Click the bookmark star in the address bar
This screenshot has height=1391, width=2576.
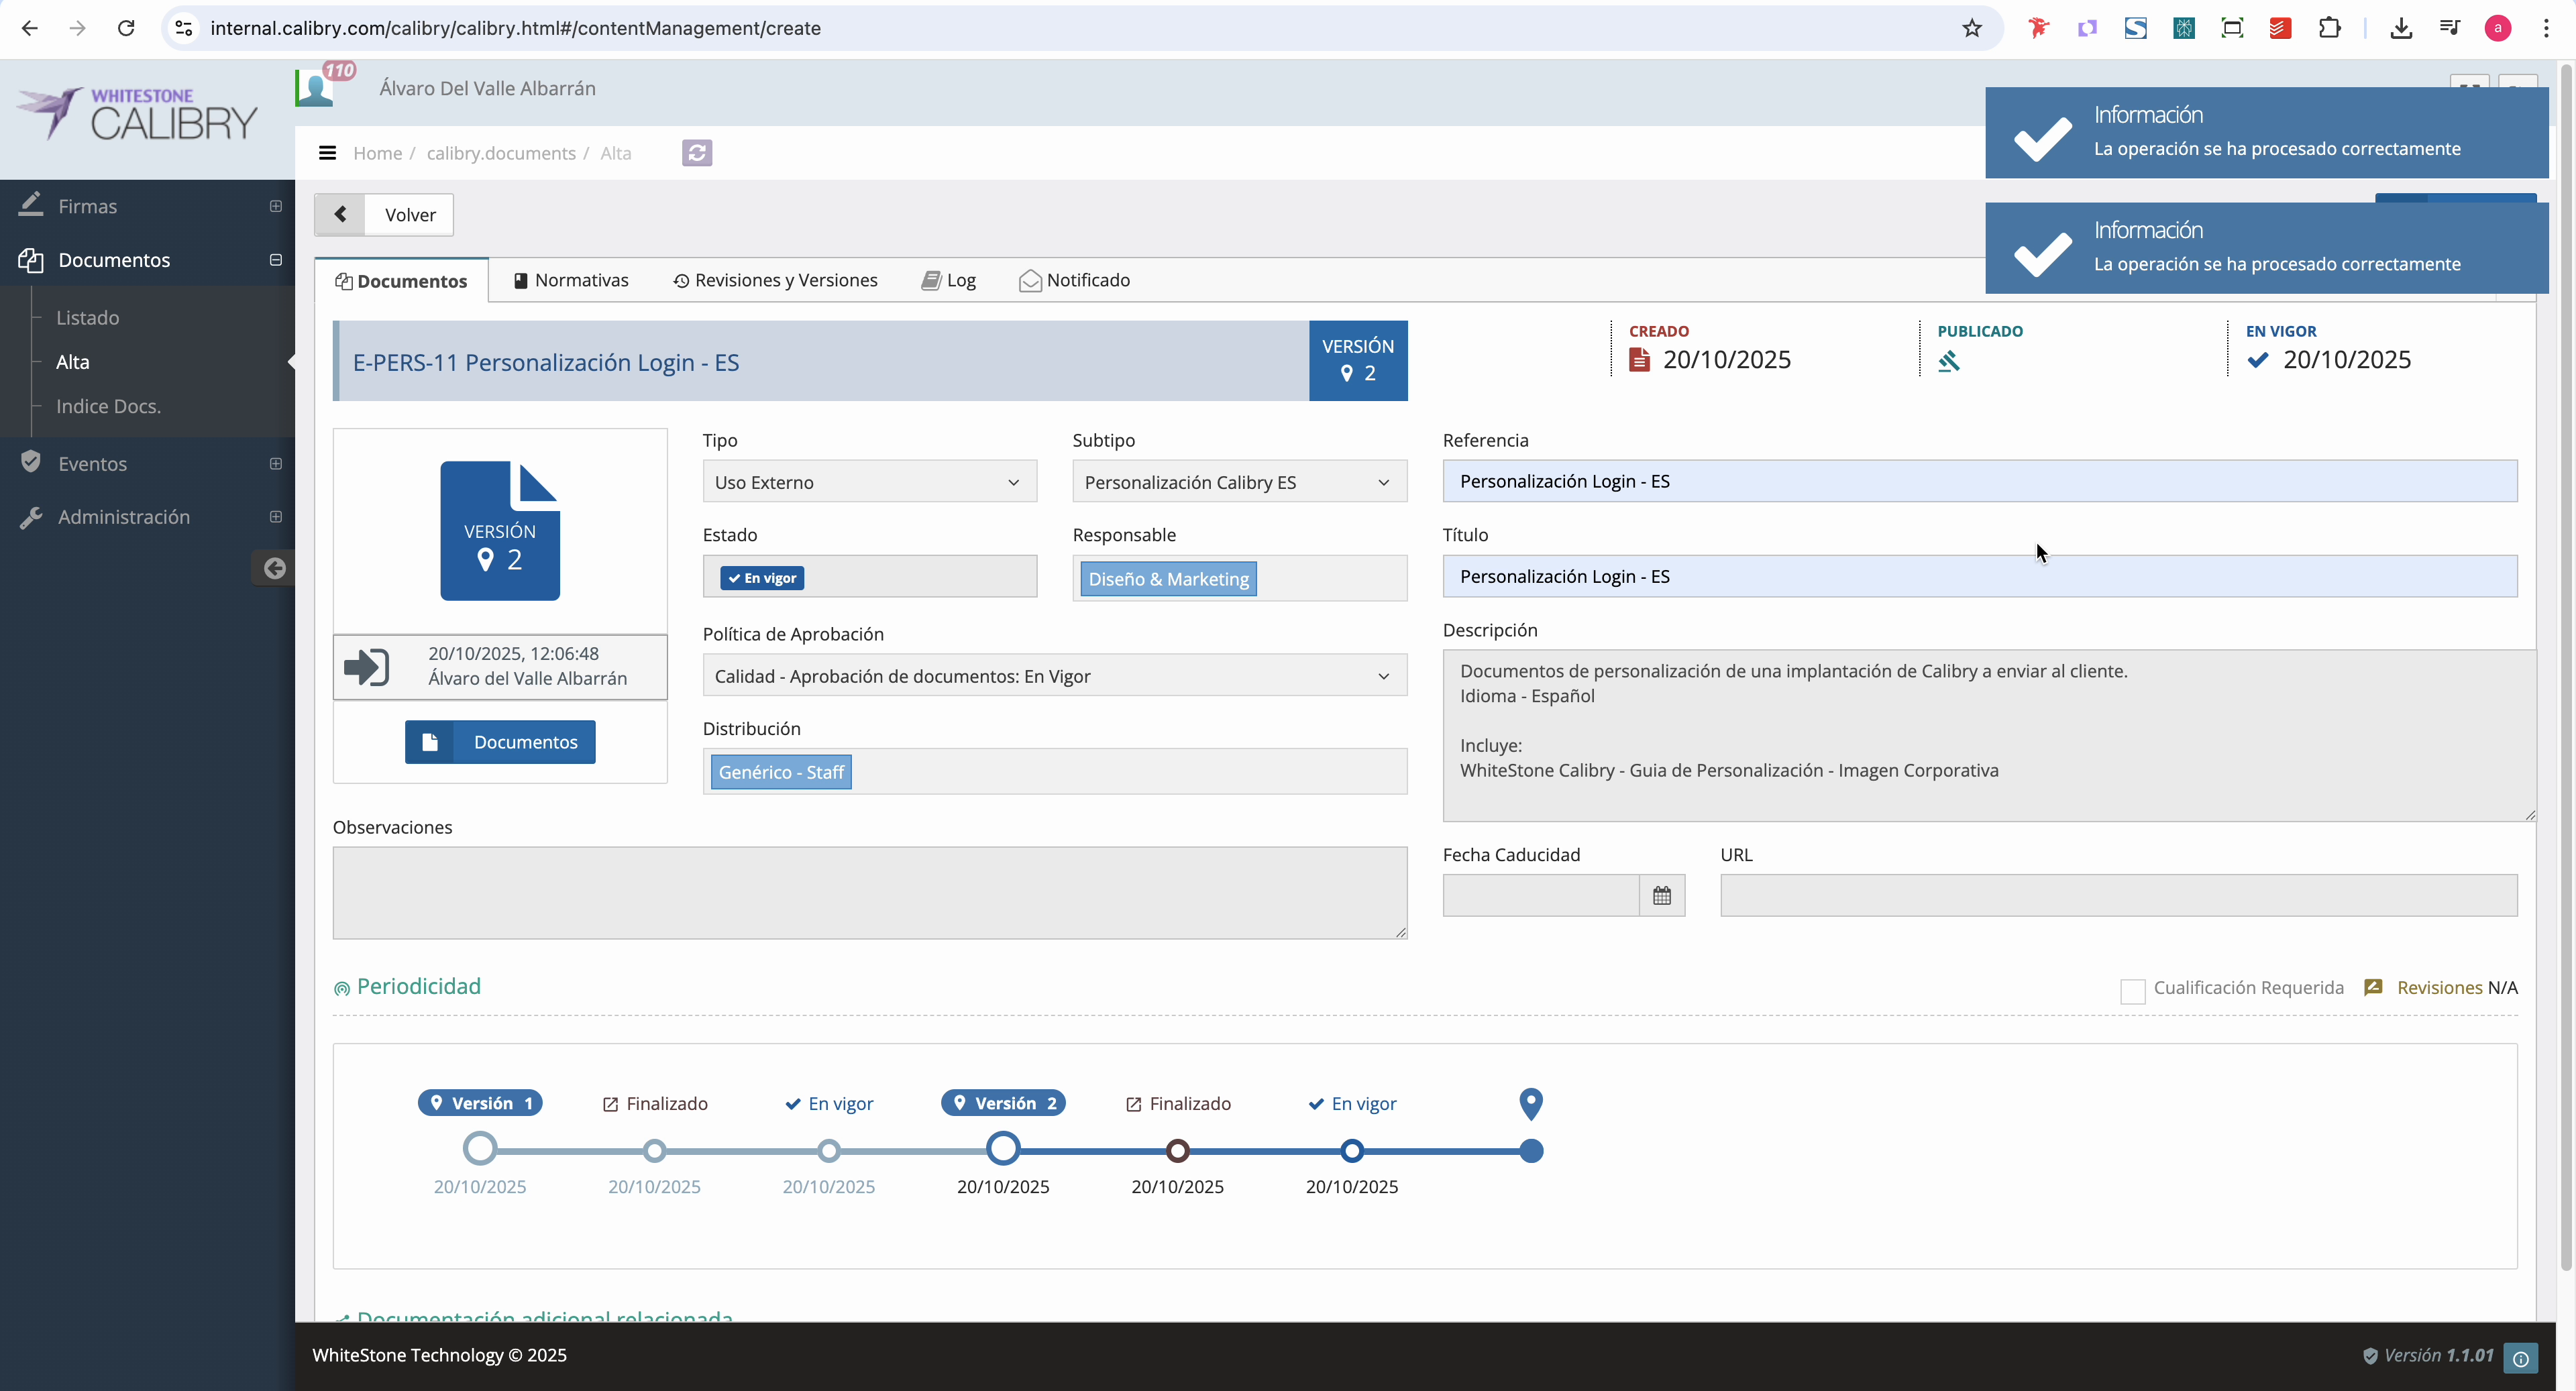(1971, 27)
